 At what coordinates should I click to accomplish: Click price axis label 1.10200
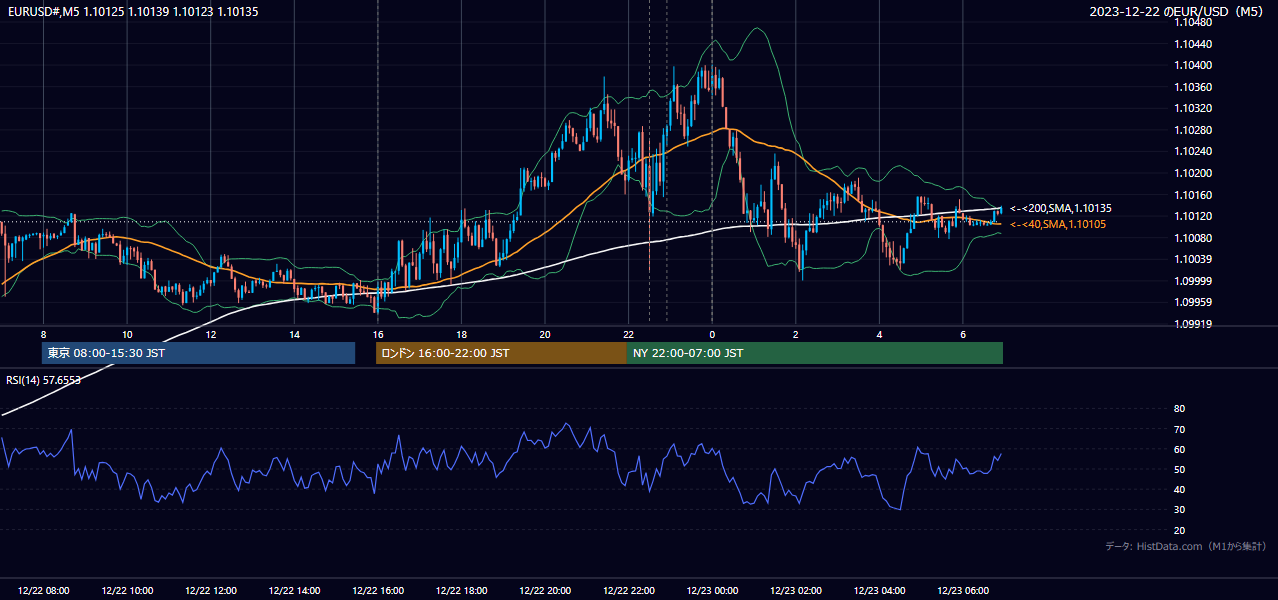coord(1195,173)
